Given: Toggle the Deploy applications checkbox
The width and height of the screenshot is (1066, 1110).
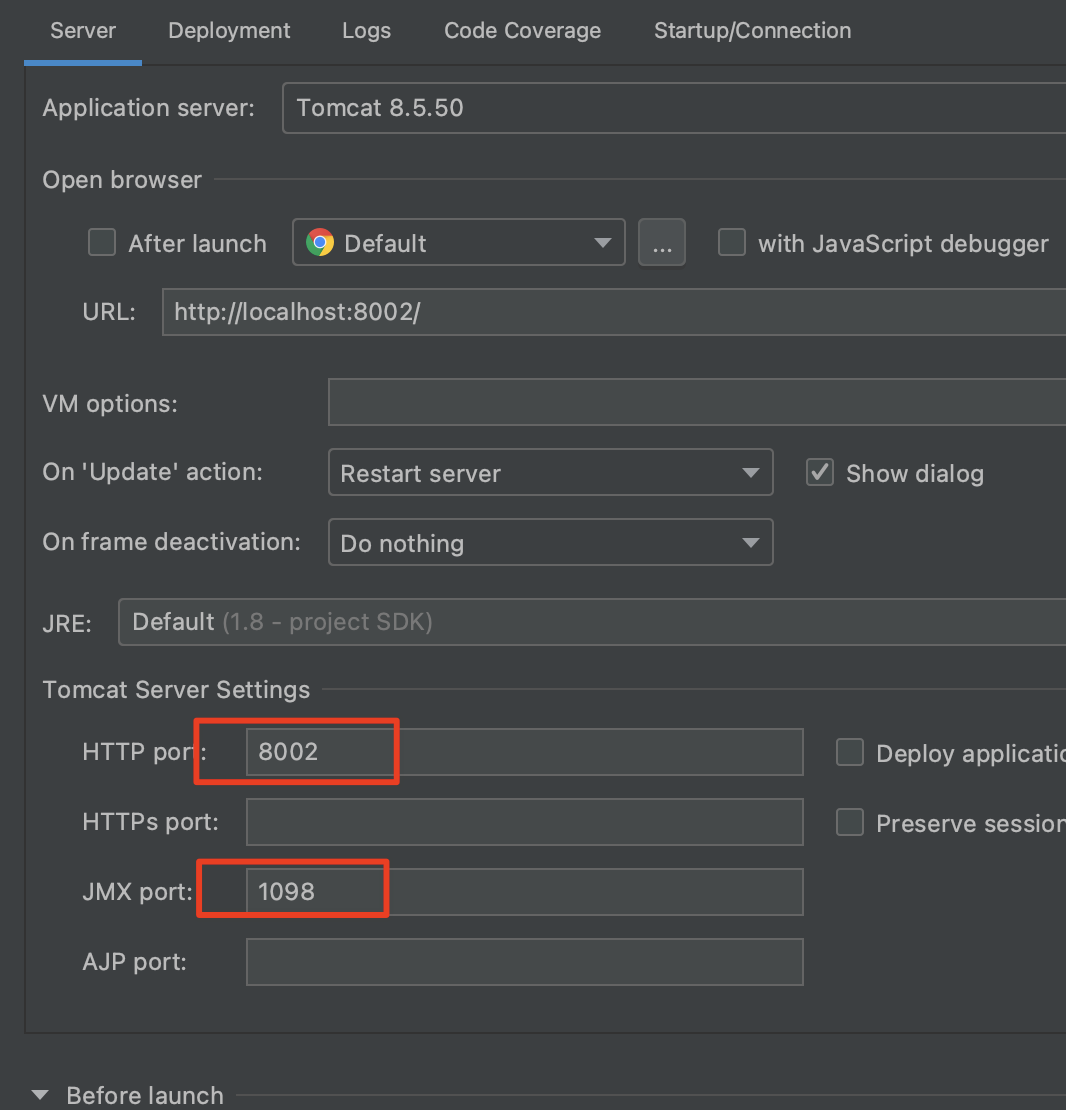Looking at the screenshot, I should pyautogui.click(x=850, y=752).
